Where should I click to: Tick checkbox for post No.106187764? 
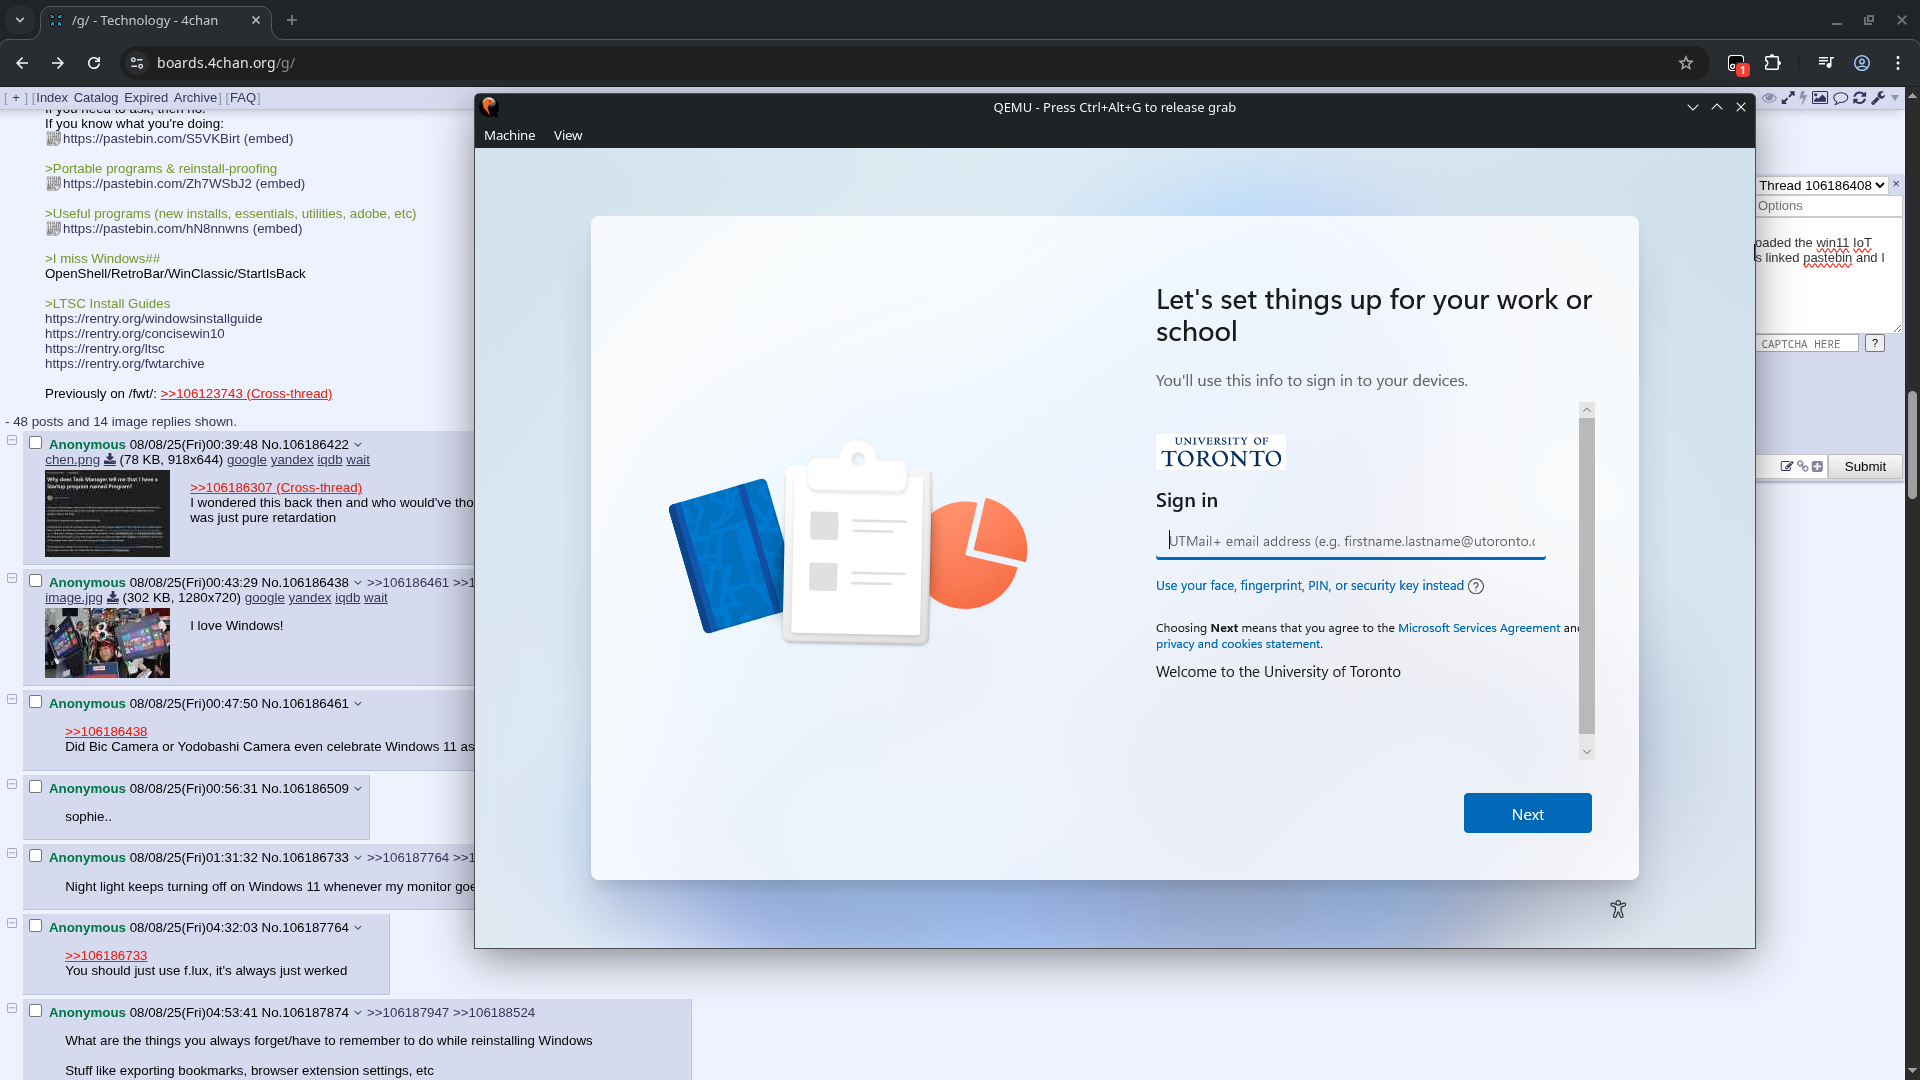[36, 926]
